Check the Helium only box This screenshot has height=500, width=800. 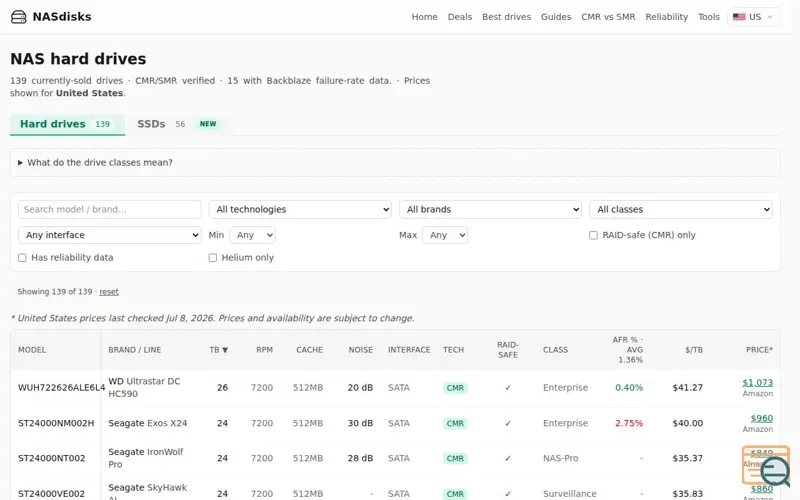213,258
